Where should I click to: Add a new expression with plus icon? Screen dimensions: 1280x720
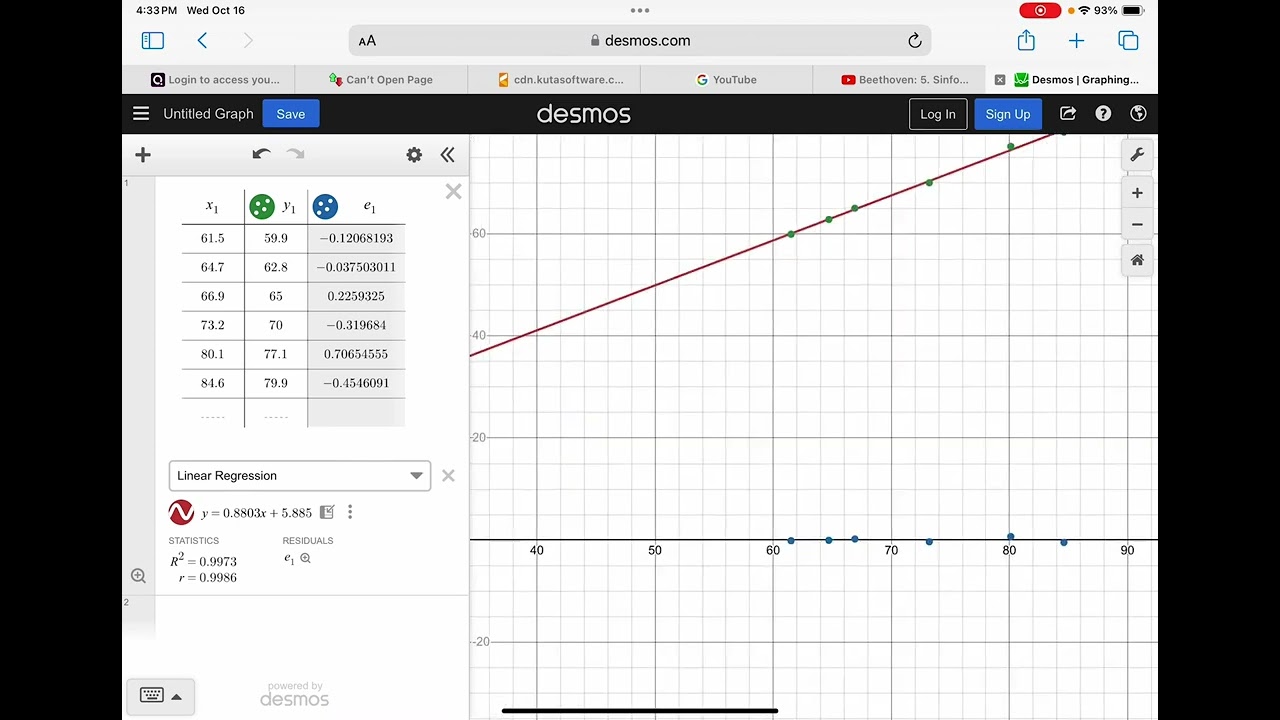(x=143, y=155)
